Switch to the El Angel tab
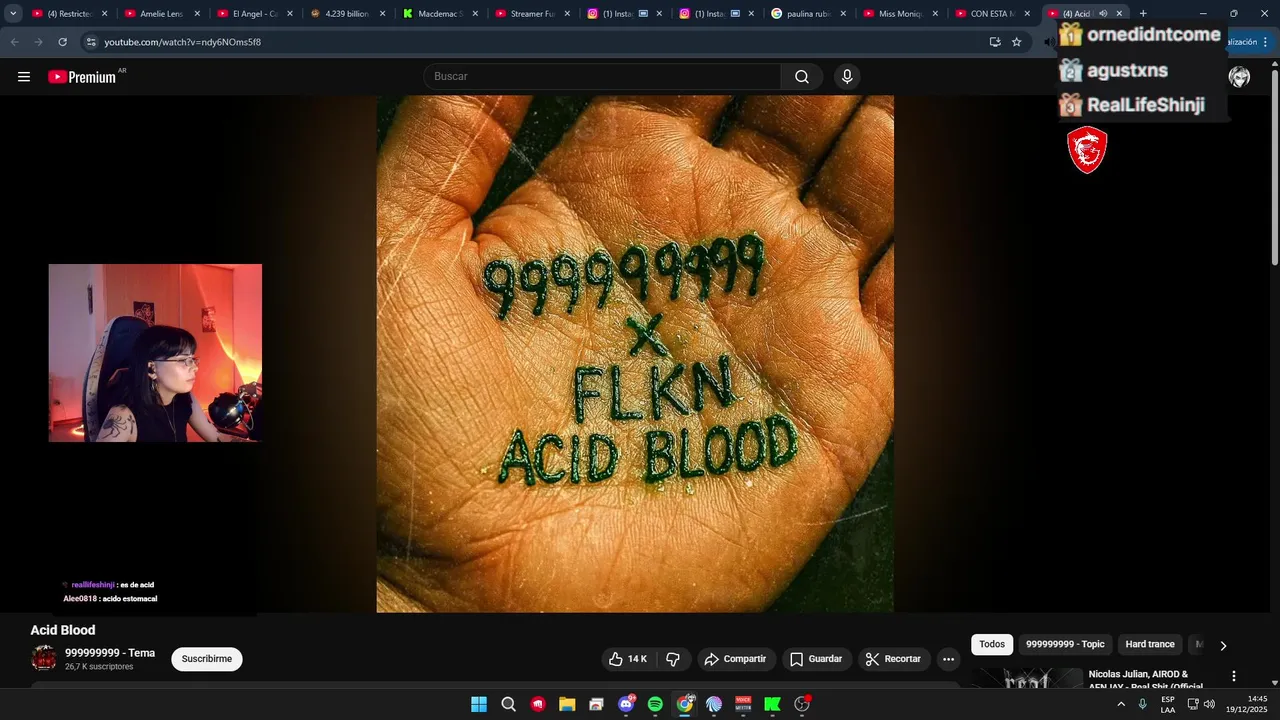Image resolution: width=1280 pixels, height=720 pixels. tap(255, 14)
